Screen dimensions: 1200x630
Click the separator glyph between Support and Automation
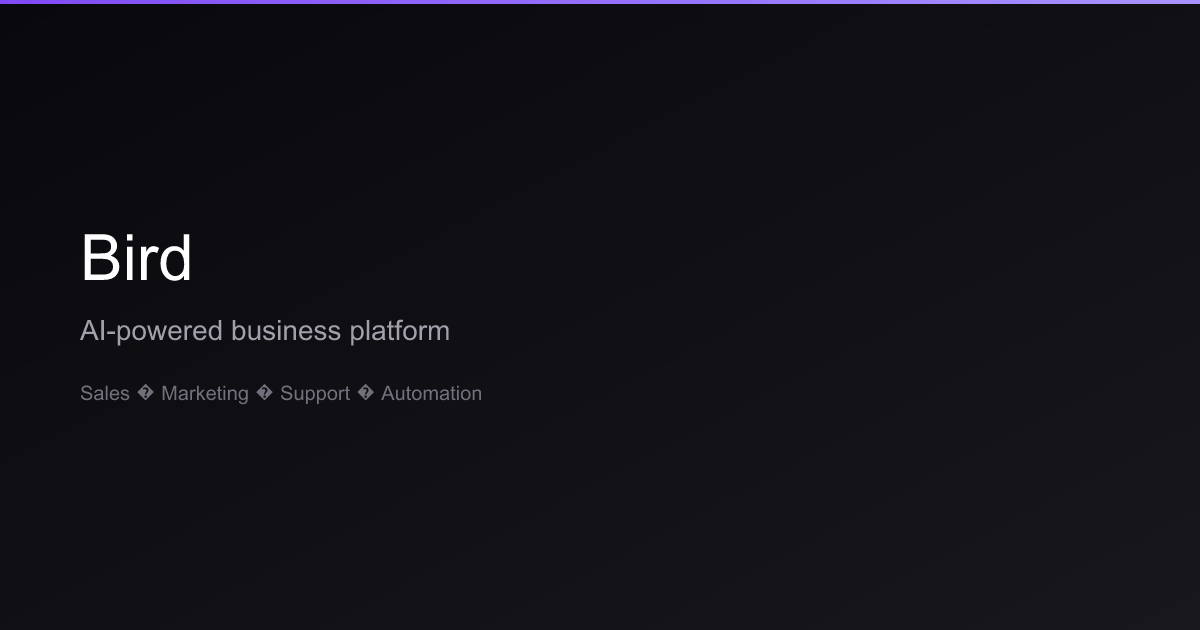click(366, 393)
